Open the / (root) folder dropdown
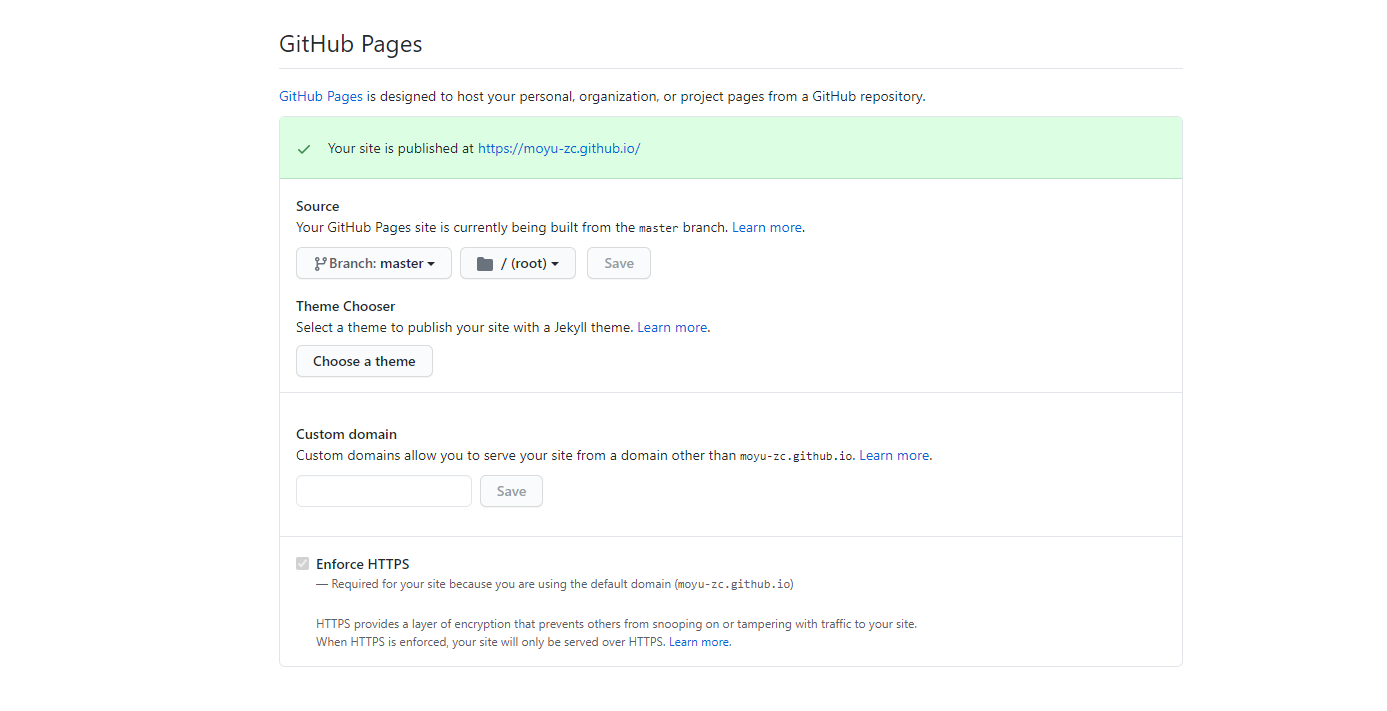Viewport: 1387px width, 711px height. [x=518, y=263]
